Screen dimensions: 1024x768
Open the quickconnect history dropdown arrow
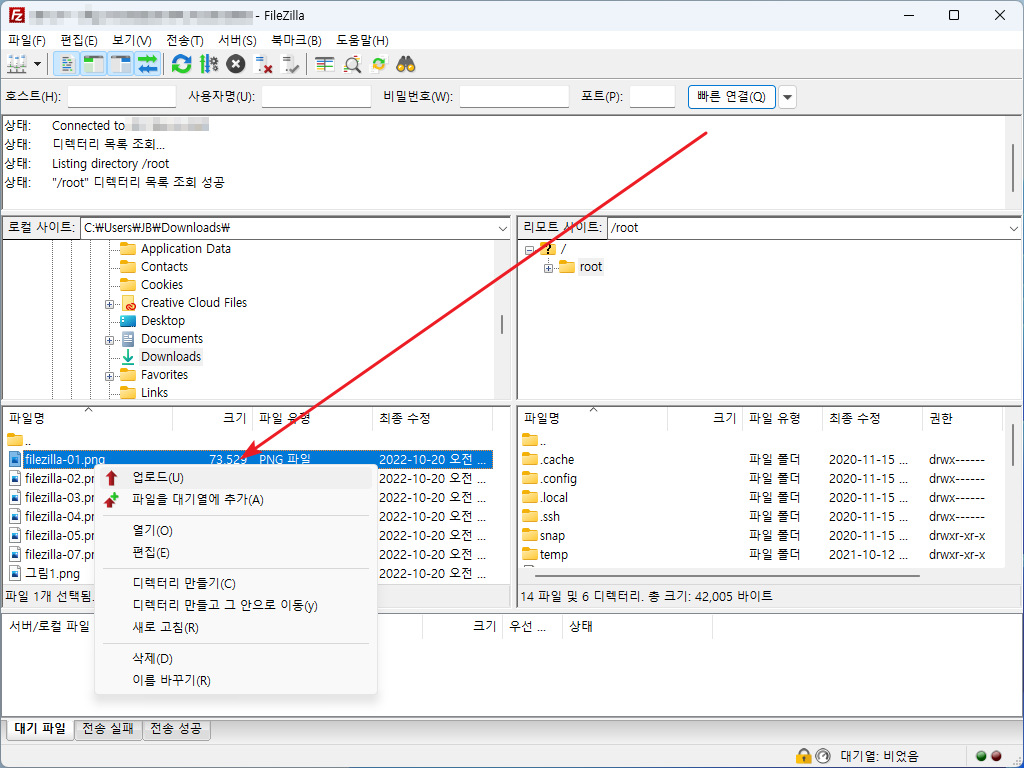coord(788,97)
